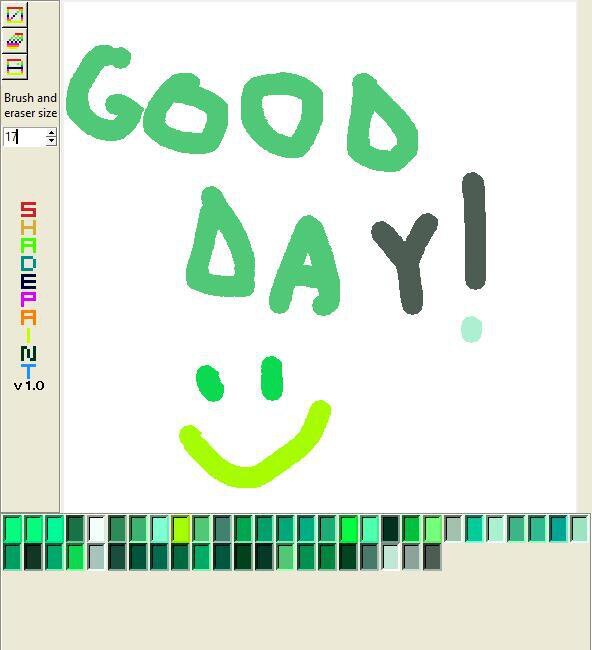Viewport: 592px width, 650px height.
Task: Click the floppy-disk save icon
Action: 15,66
